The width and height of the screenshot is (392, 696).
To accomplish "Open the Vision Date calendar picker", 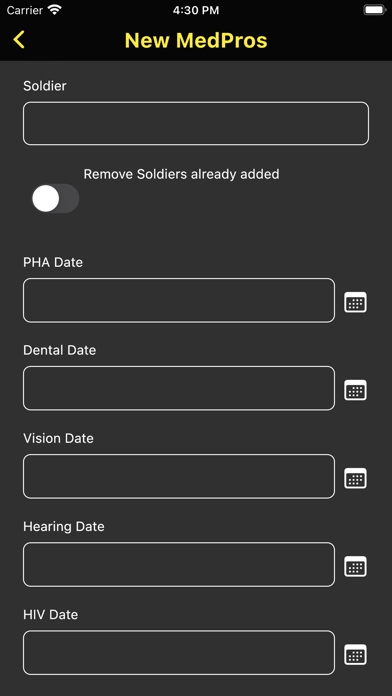I will tap(356, 478).
